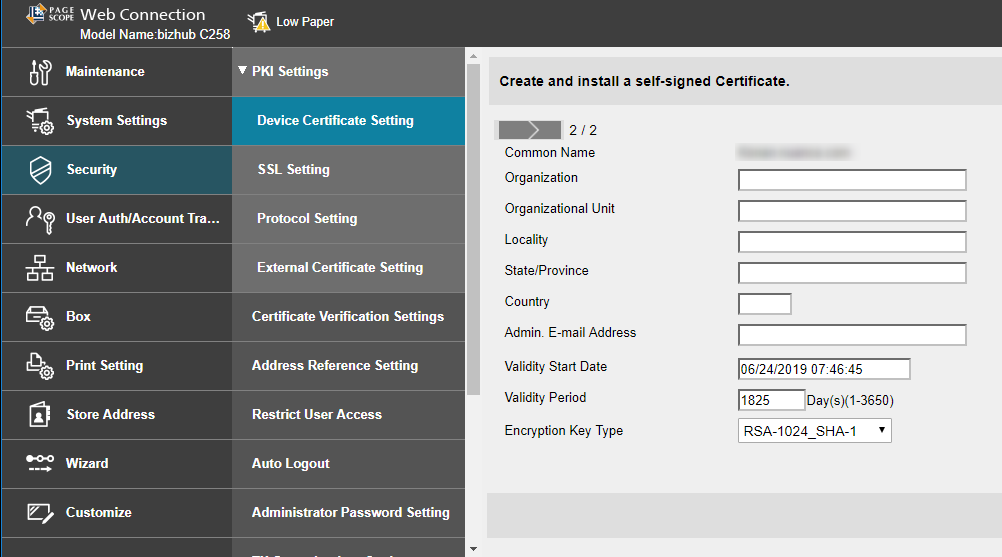Open User Auth/Account Track menu

tap(117, 218)
